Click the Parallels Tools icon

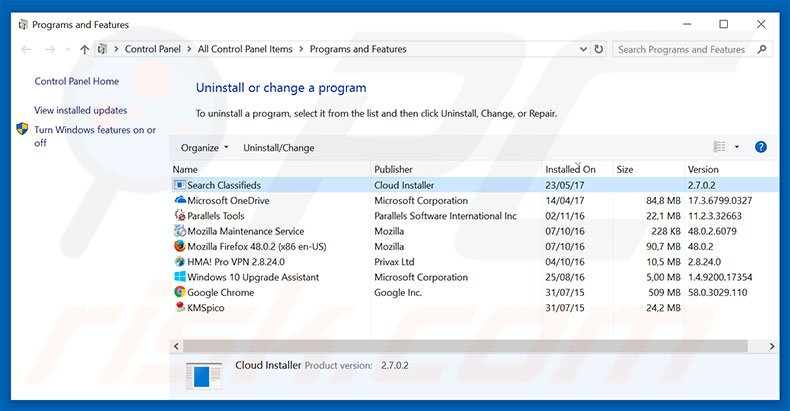[x=180, y=215]
